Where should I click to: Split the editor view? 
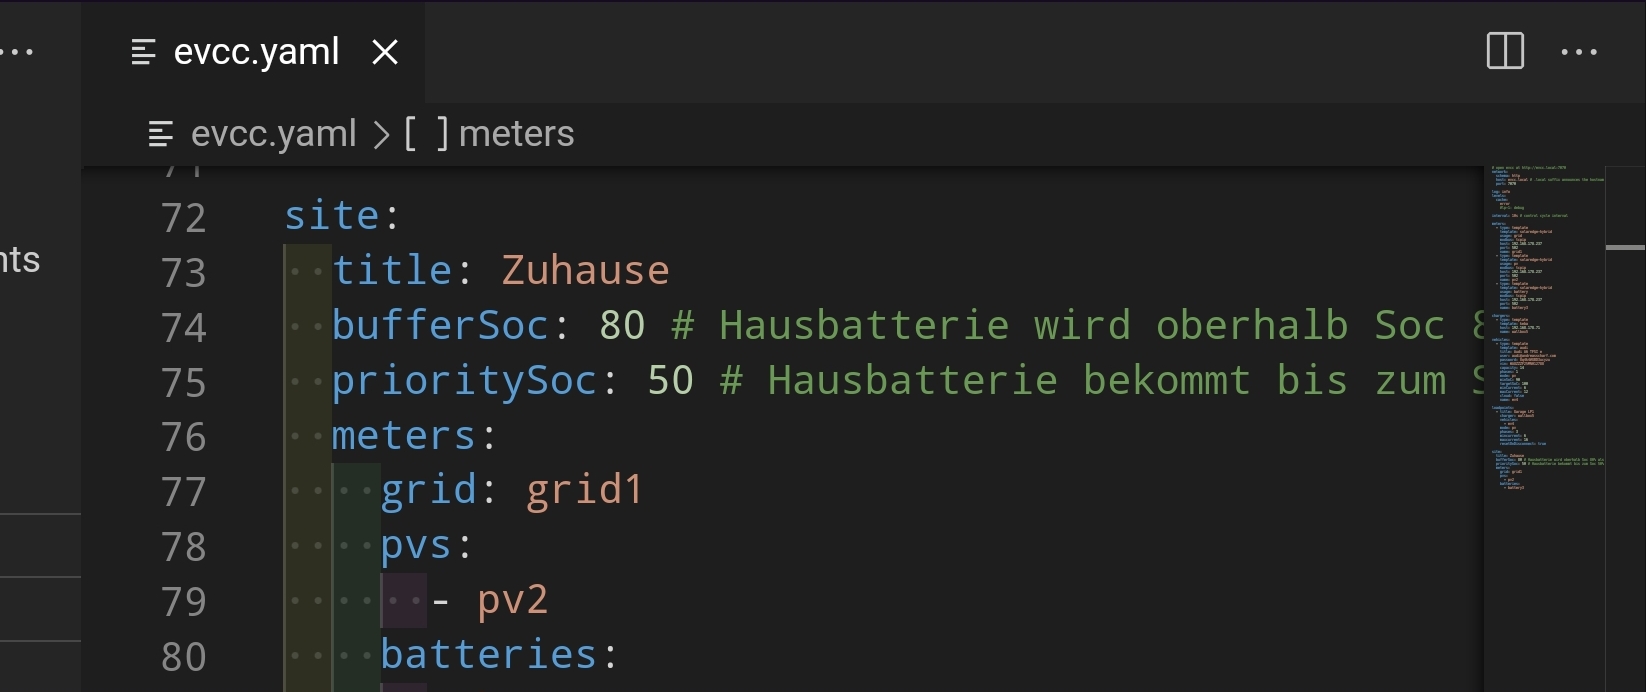pos(1504,52)
